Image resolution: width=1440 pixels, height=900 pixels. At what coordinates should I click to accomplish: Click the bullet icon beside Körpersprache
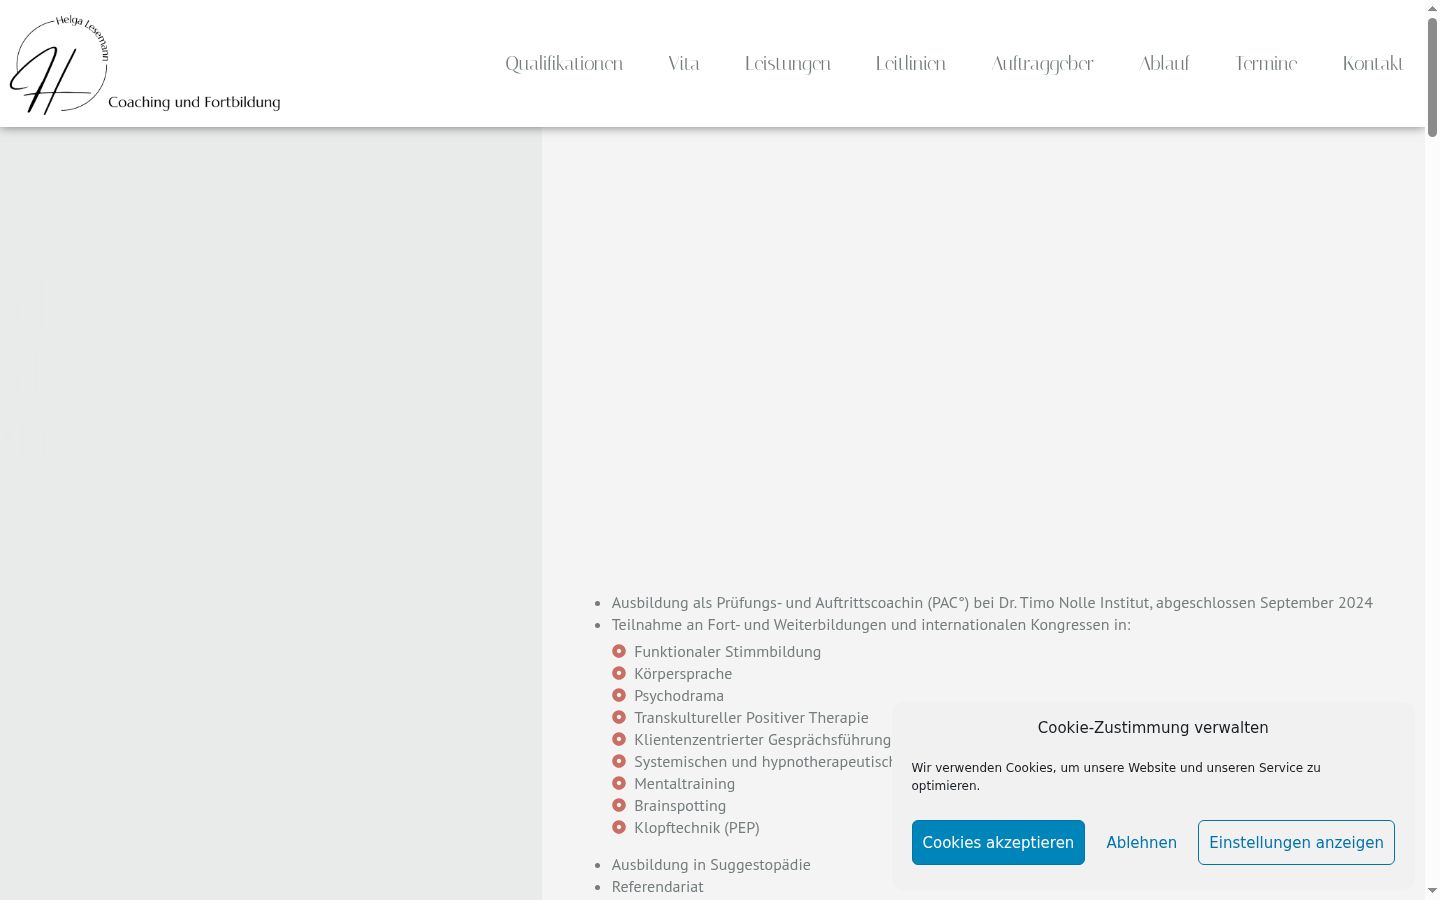tap(619, 673)
